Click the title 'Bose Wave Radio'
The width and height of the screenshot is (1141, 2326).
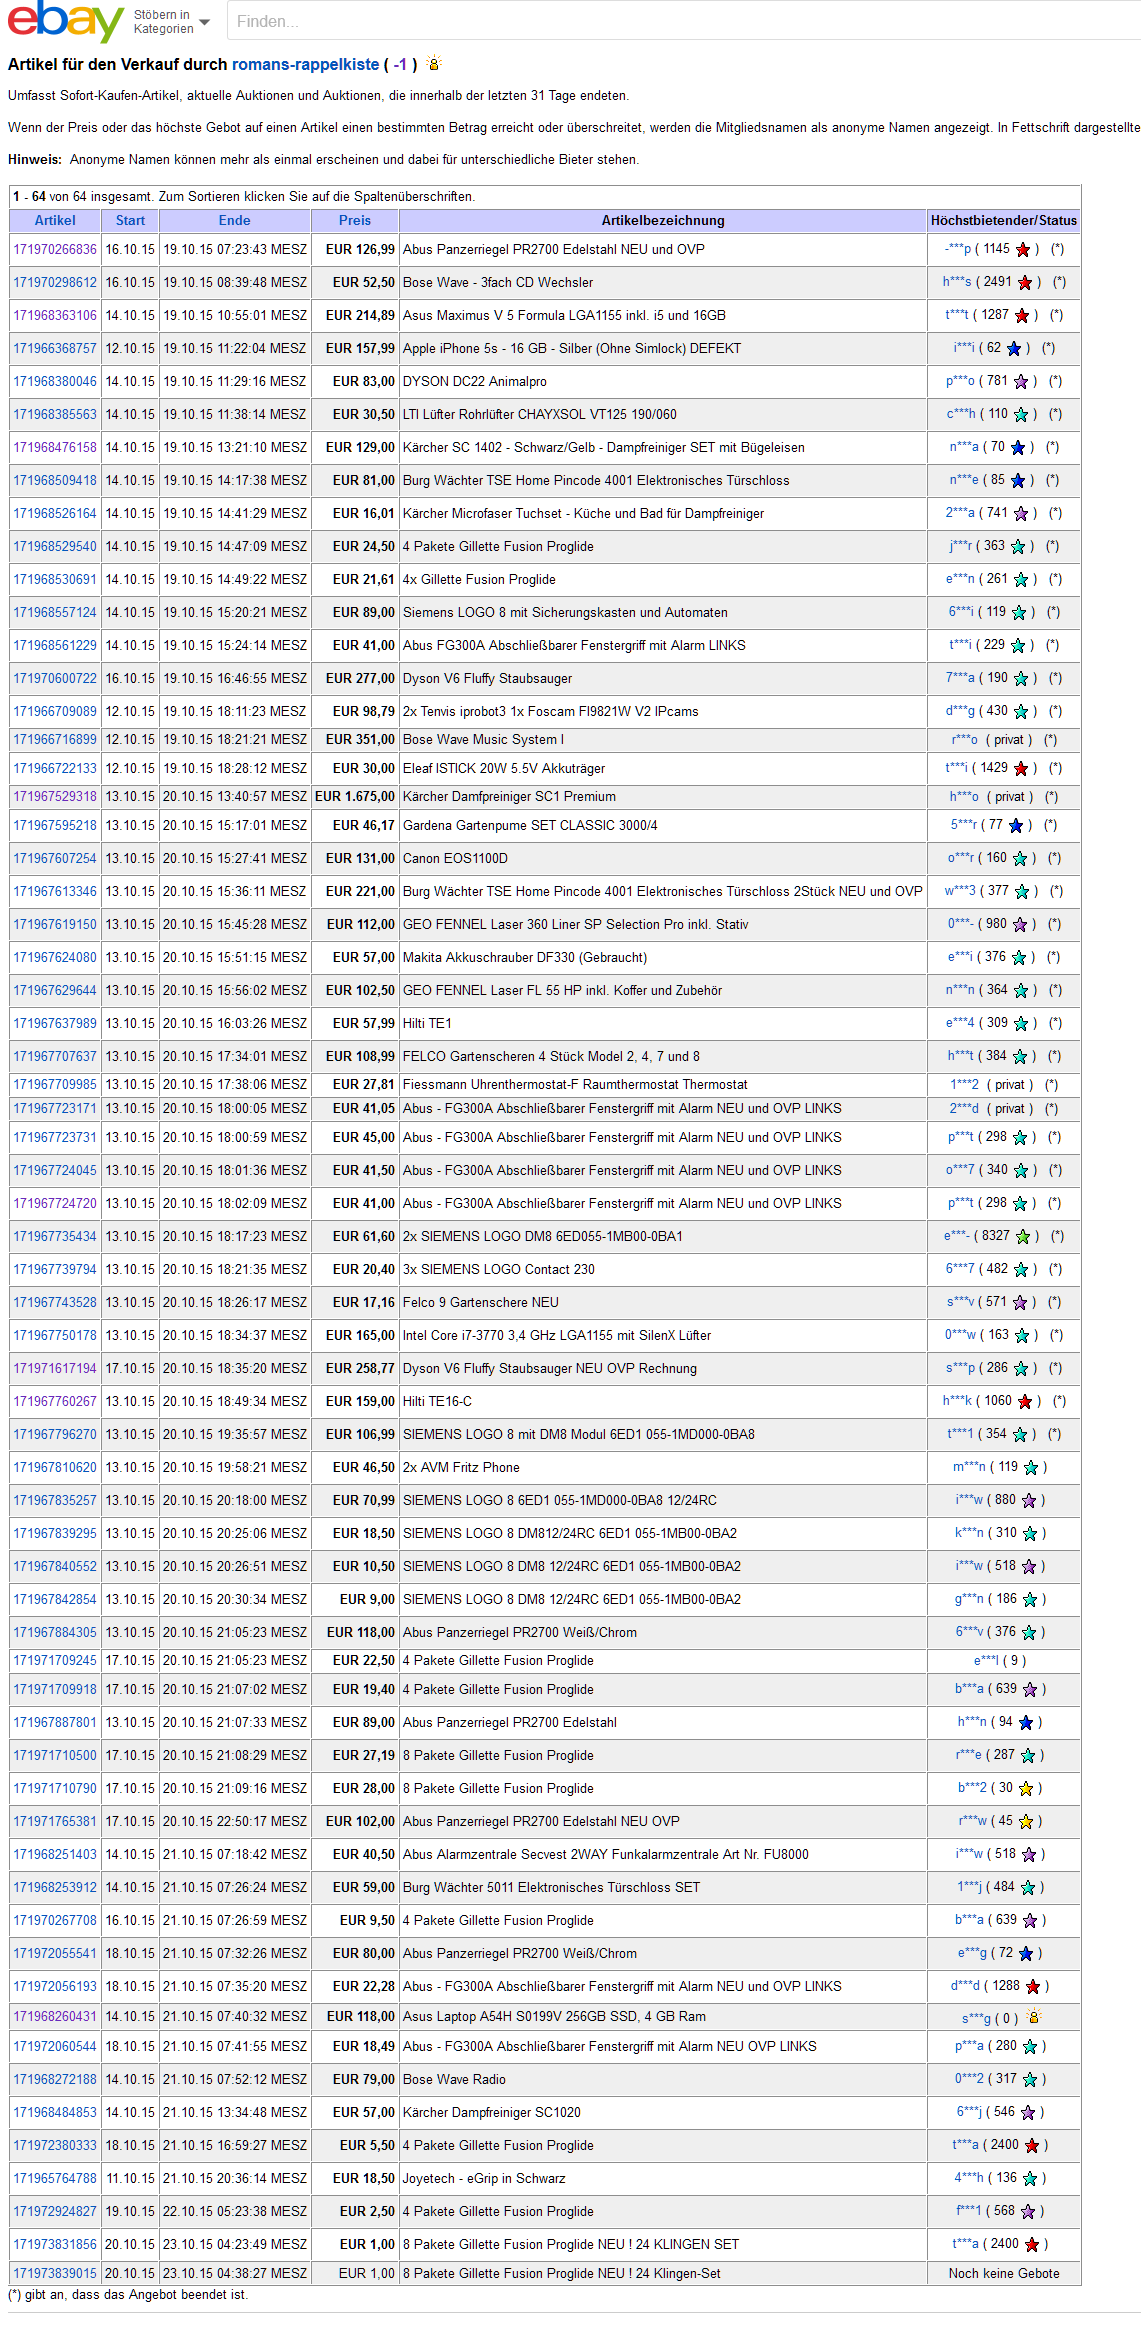(454, 2080)
